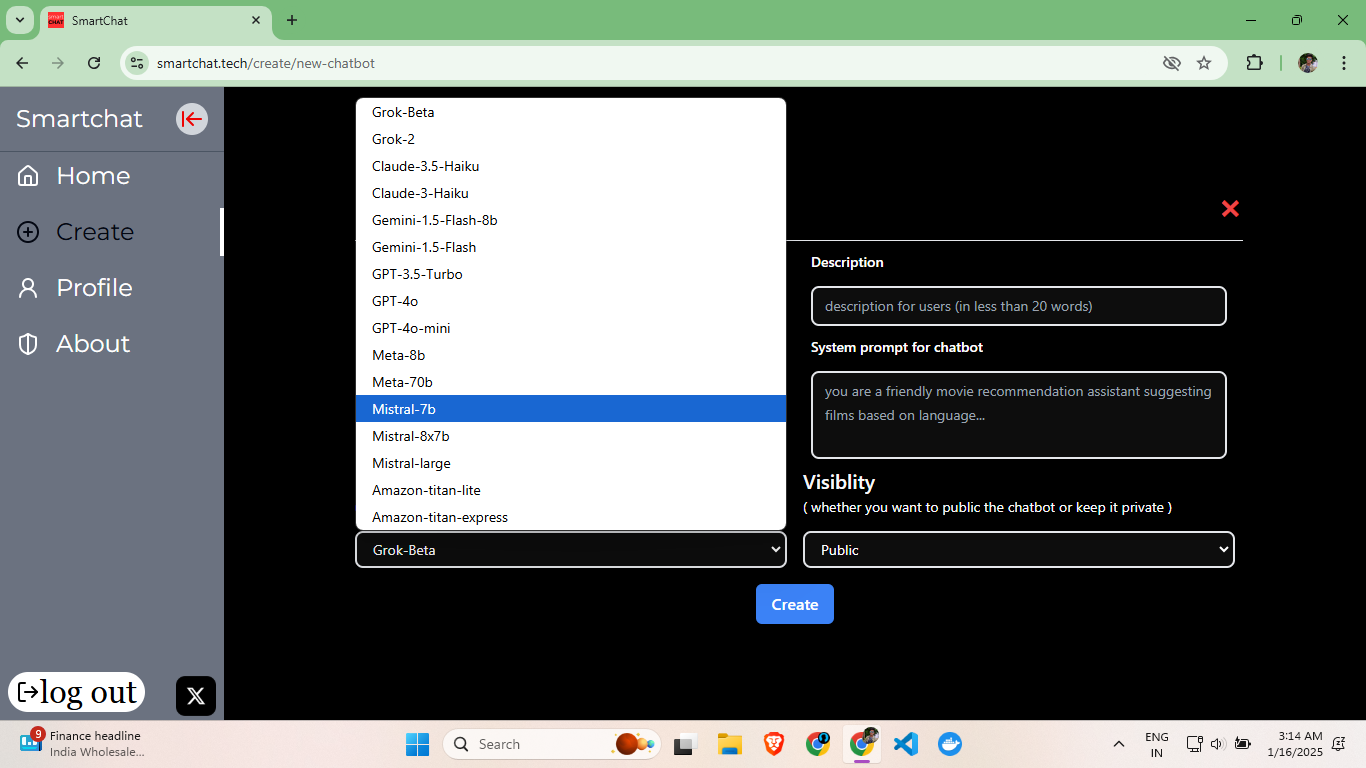The image size is (1366, 768).
Task: Focus the System prompt textarea
Action: [1019, 415]
